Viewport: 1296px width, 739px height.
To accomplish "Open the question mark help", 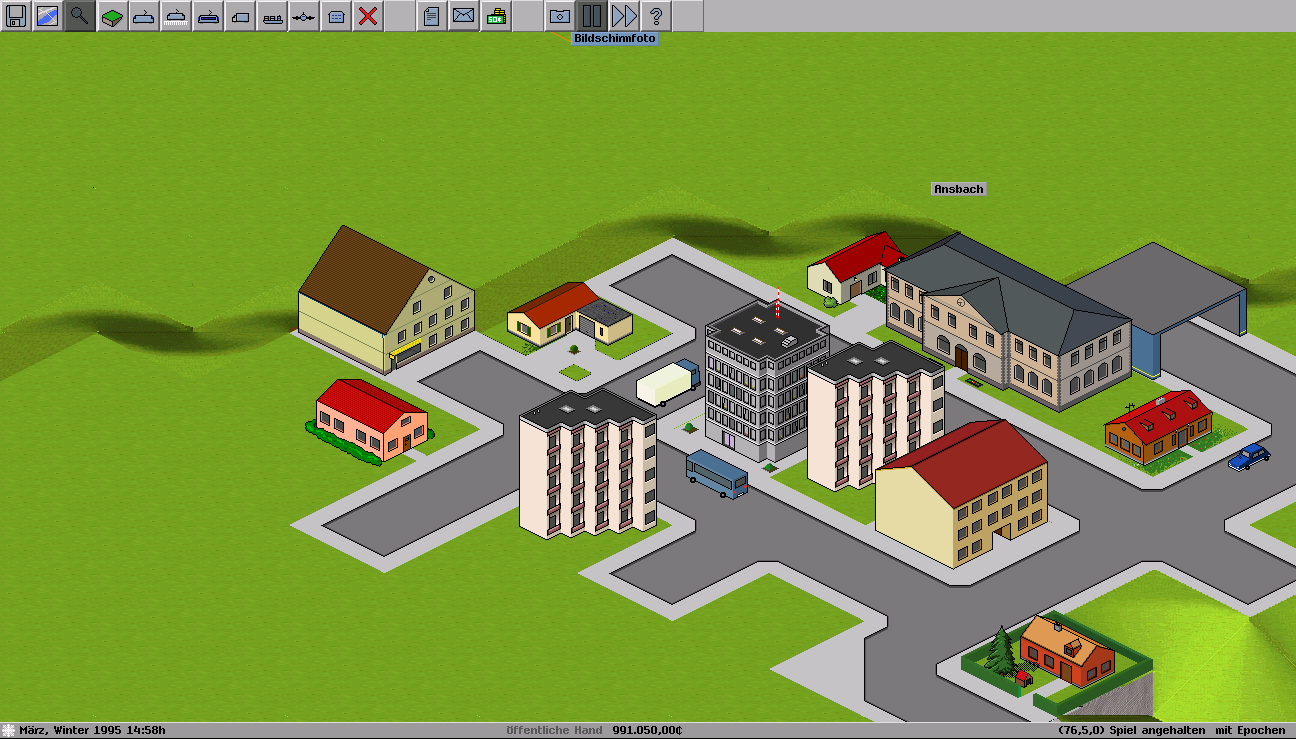I will pyautogui.click(x=656, y=16).
